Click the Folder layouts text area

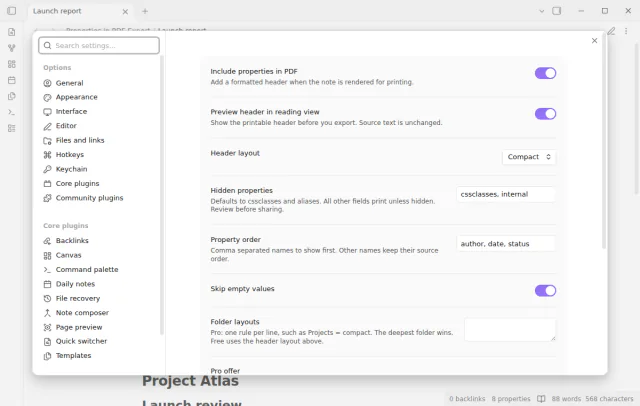(510, 330)
